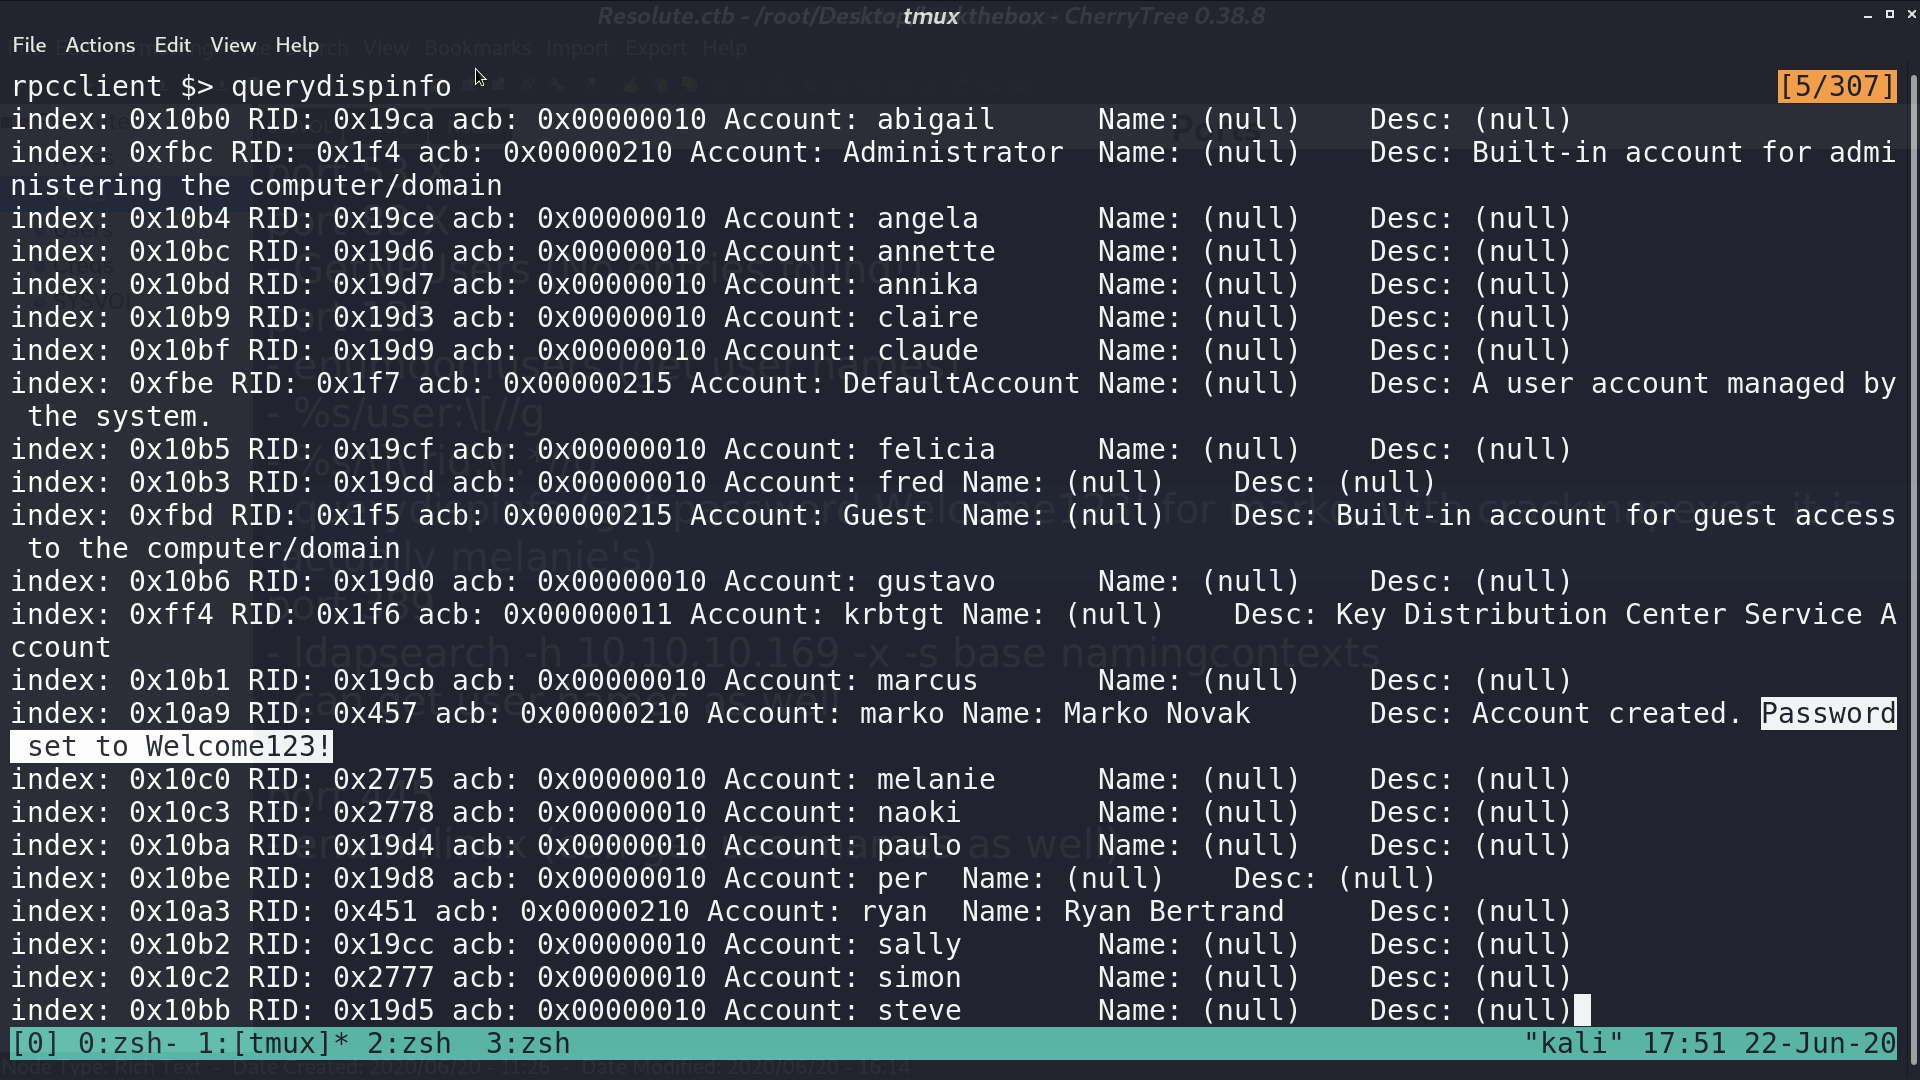The image size is (1920, 1080).
Task: Open the Edit menu
Action: click(x=172, y=45)
